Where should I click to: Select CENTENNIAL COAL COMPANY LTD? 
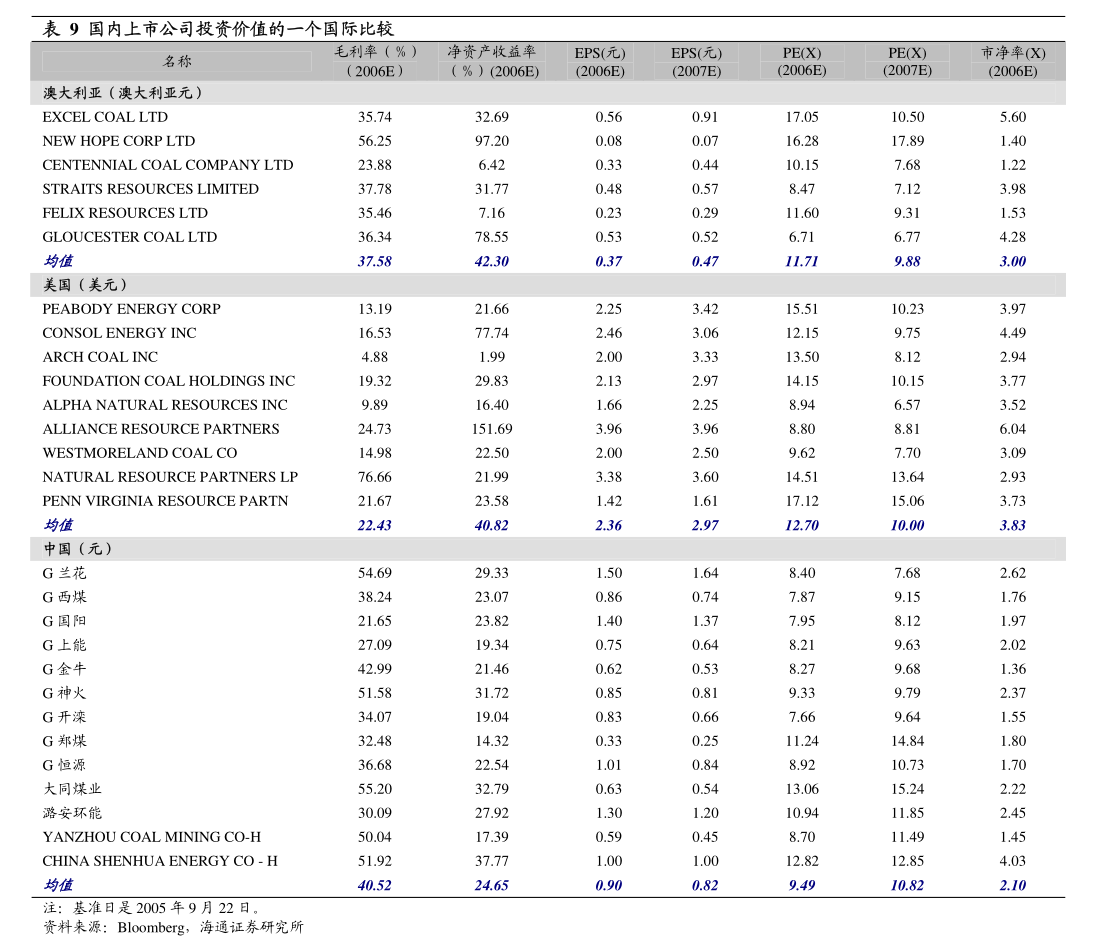click(x=168, y=165)
